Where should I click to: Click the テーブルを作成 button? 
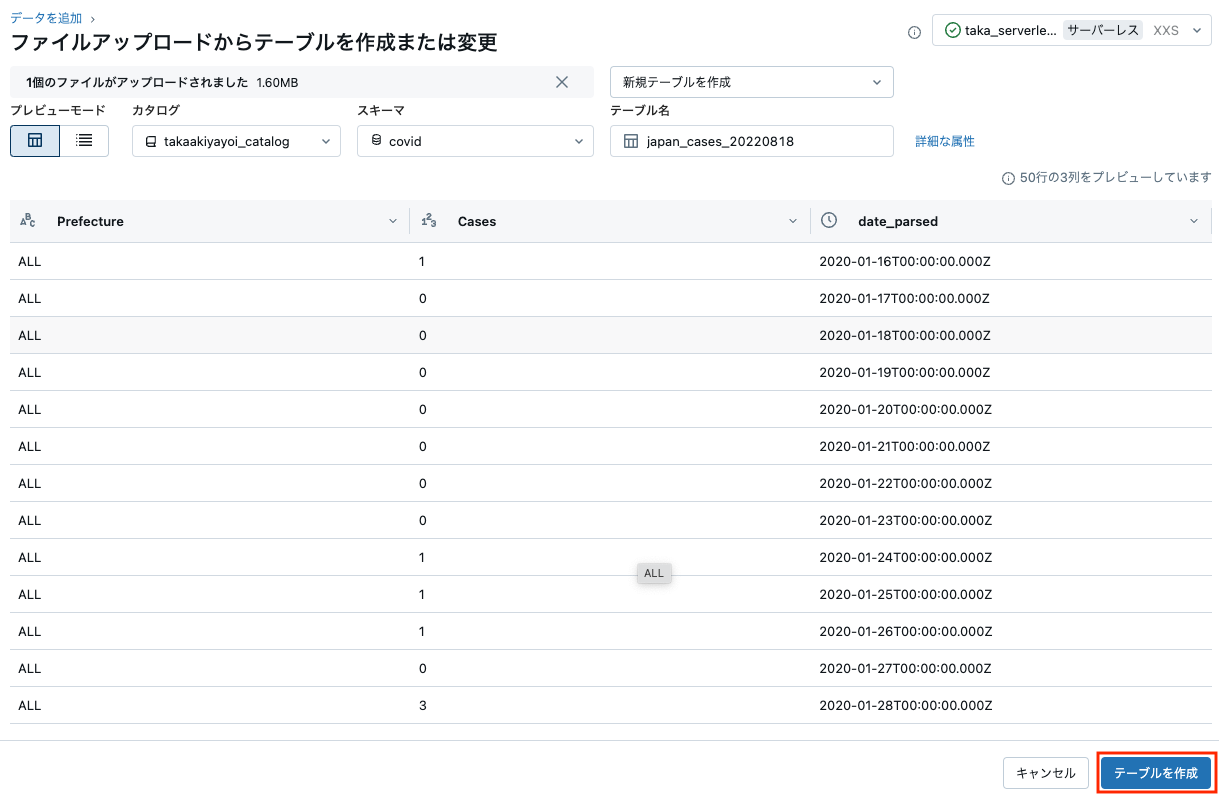coord(1155,772)
